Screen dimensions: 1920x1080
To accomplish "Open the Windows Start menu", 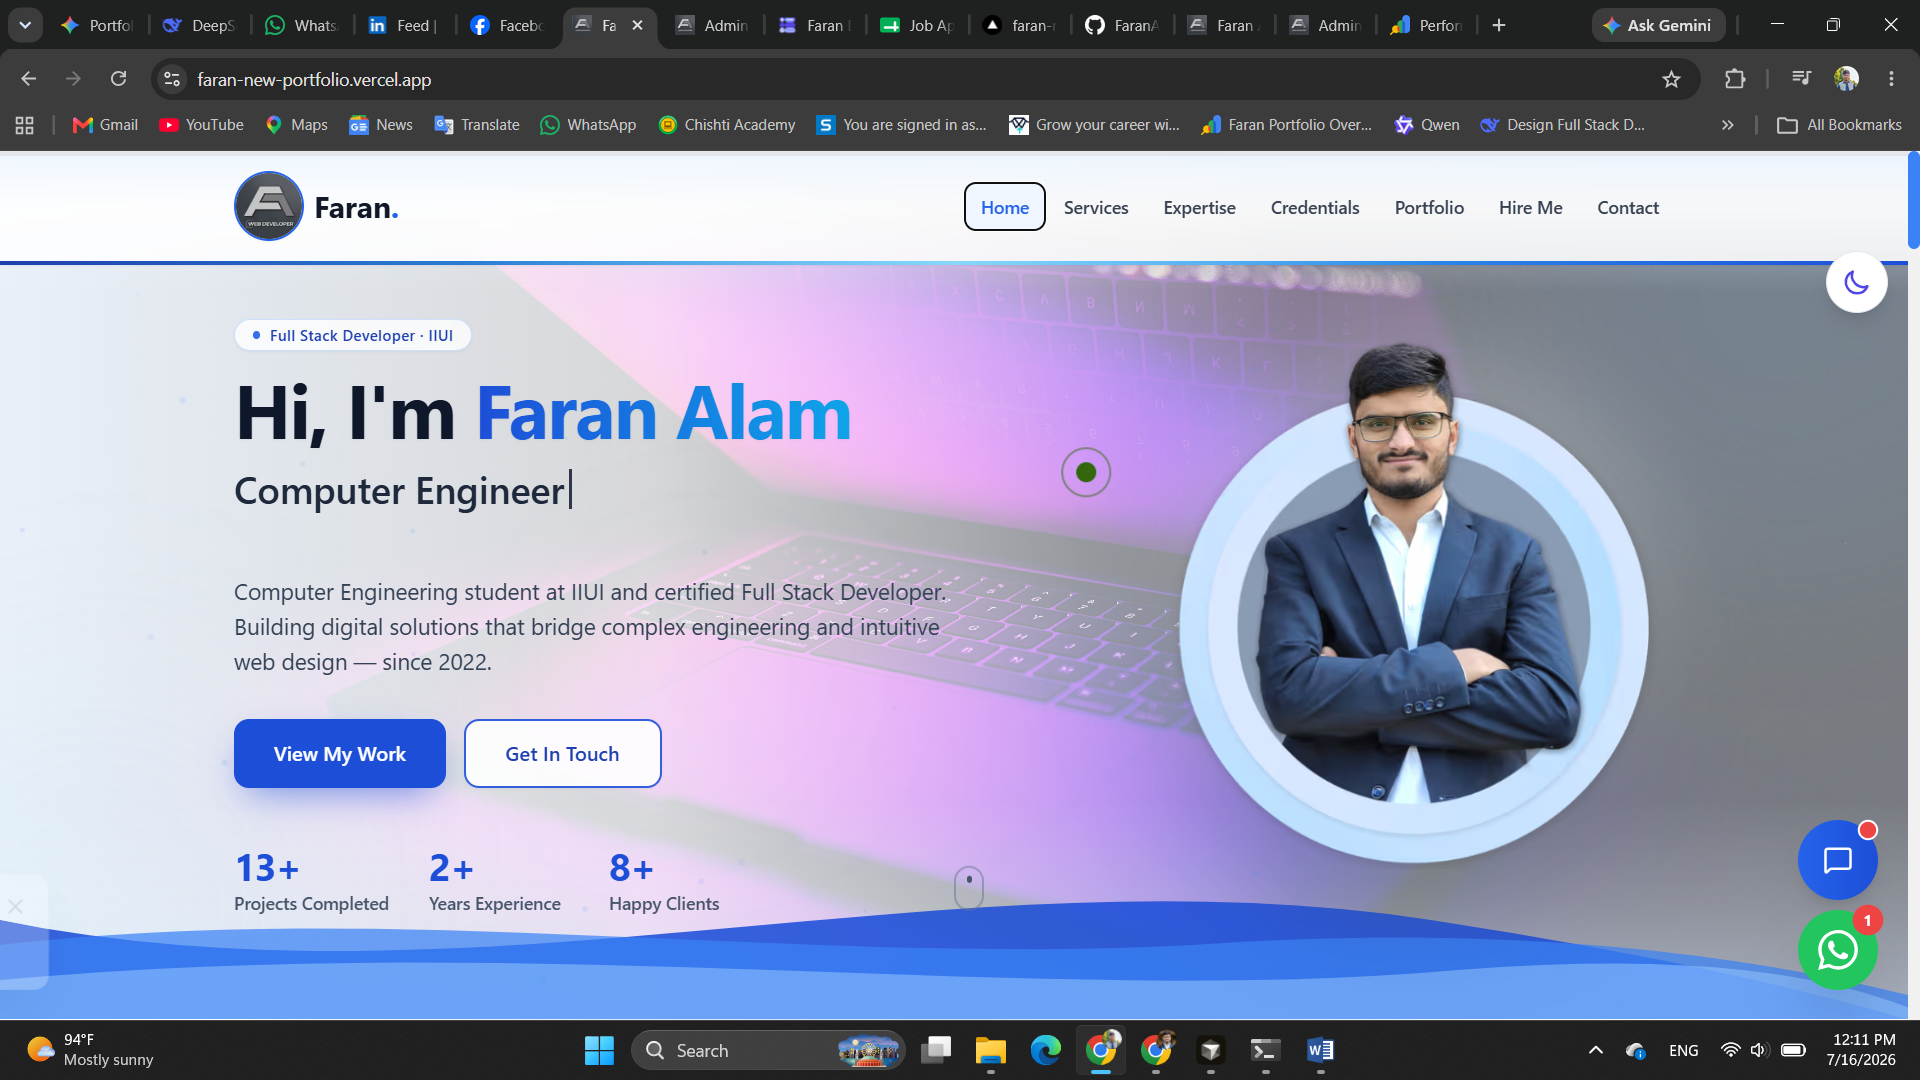I will [599, 1050].
